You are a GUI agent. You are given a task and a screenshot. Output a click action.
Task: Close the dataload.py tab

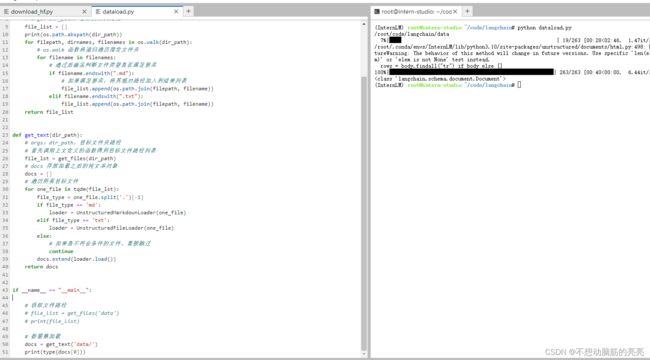pos(176,12)
